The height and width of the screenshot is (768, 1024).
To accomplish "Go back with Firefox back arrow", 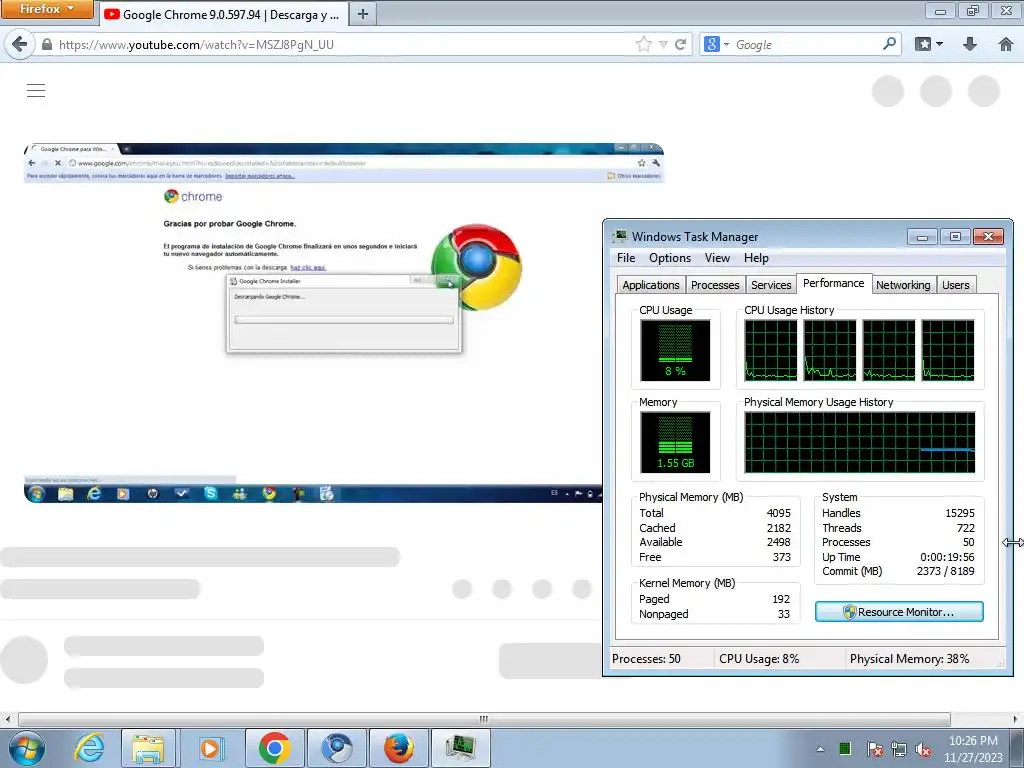I will pos(20,44).
